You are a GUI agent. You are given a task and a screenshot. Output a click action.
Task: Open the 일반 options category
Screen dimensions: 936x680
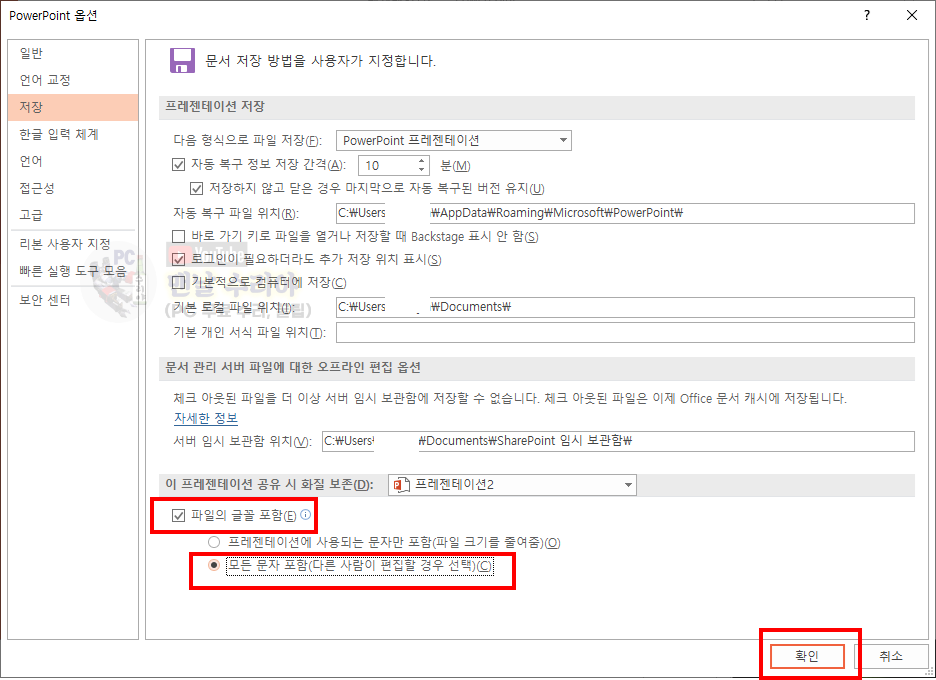[x=73, y=53]
